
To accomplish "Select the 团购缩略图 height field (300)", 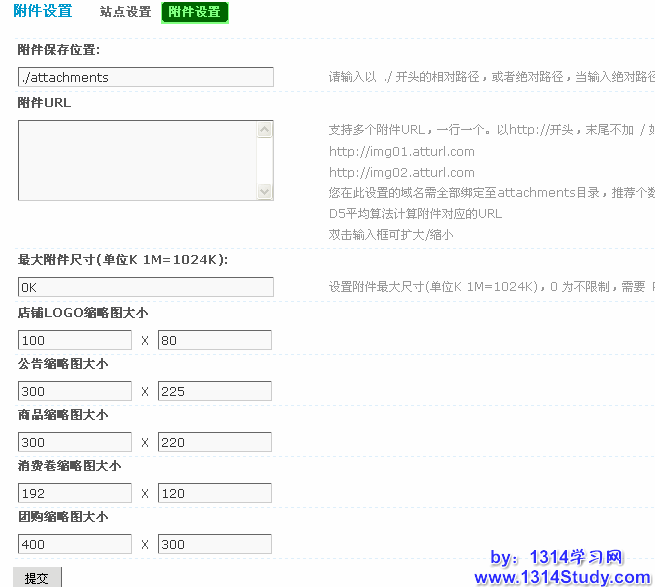I will 214,544.
